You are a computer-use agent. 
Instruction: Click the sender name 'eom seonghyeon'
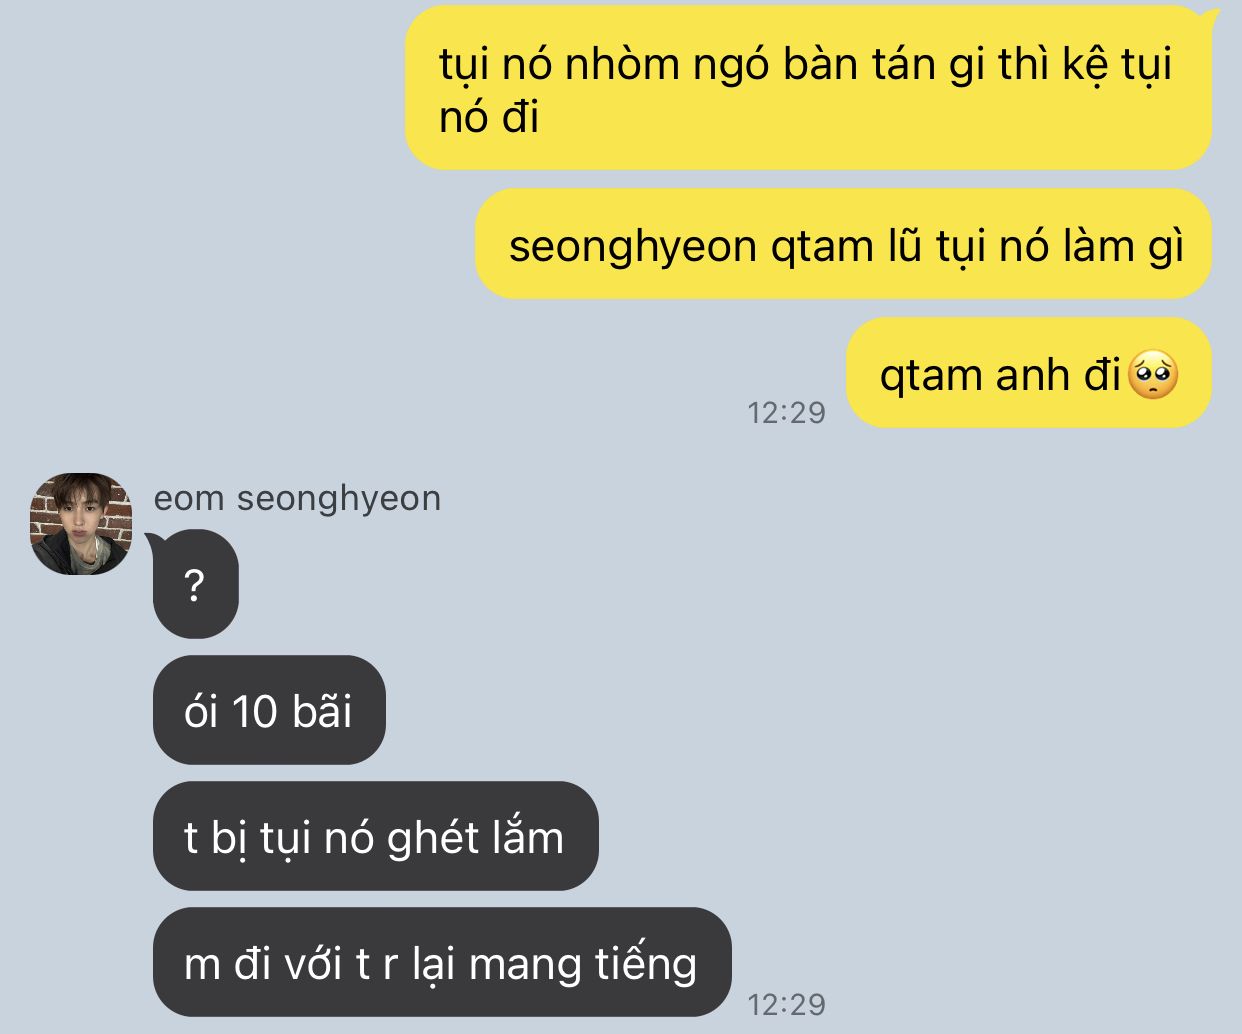click(297, 498)
